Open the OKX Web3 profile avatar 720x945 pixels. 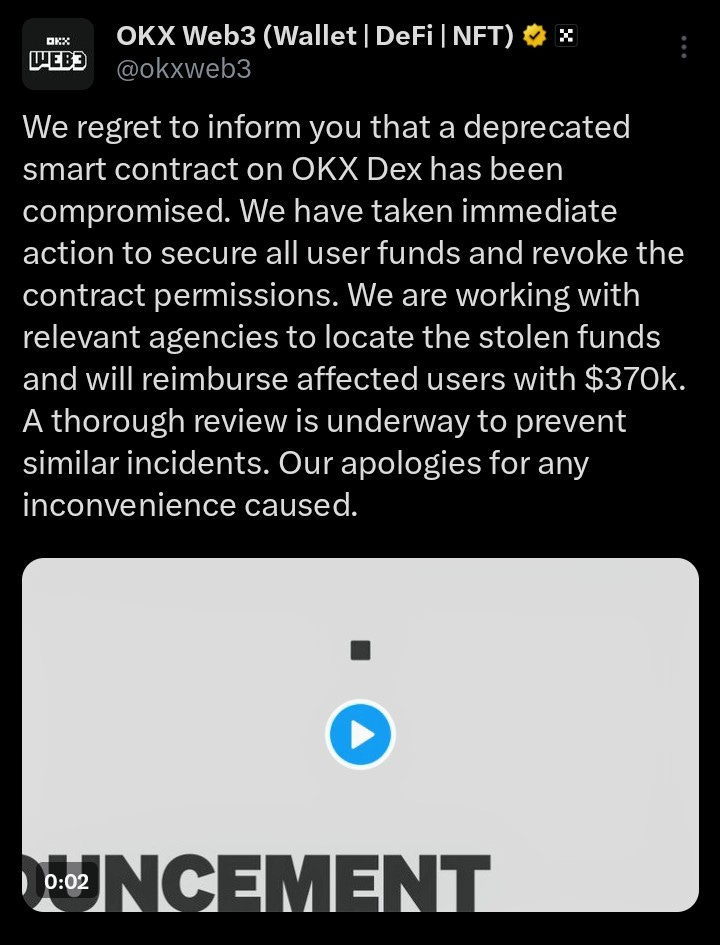pos(58,54)
